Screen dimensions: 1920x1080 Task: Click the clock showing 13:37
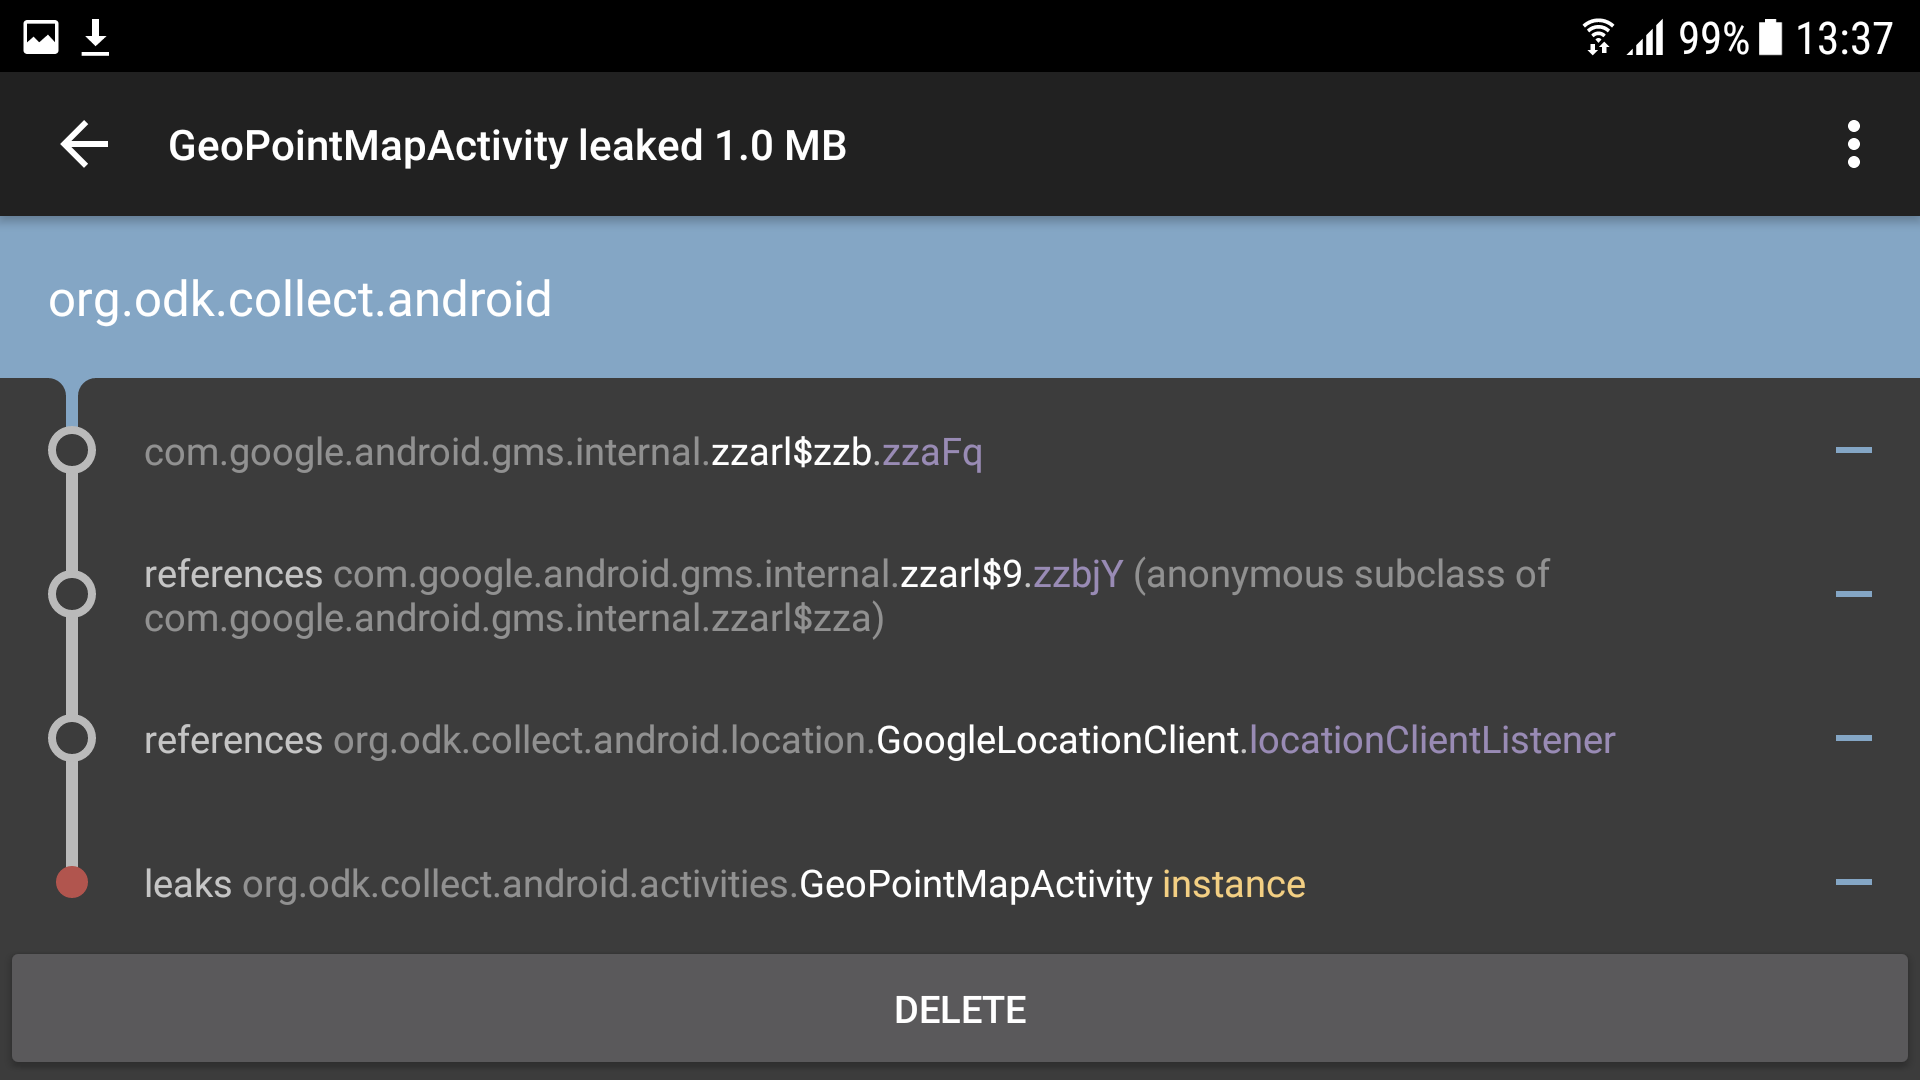pos(1843,37)
